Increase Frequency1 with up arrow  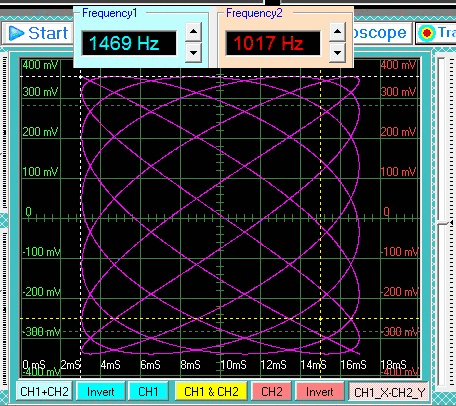click(x=193, y=32)
